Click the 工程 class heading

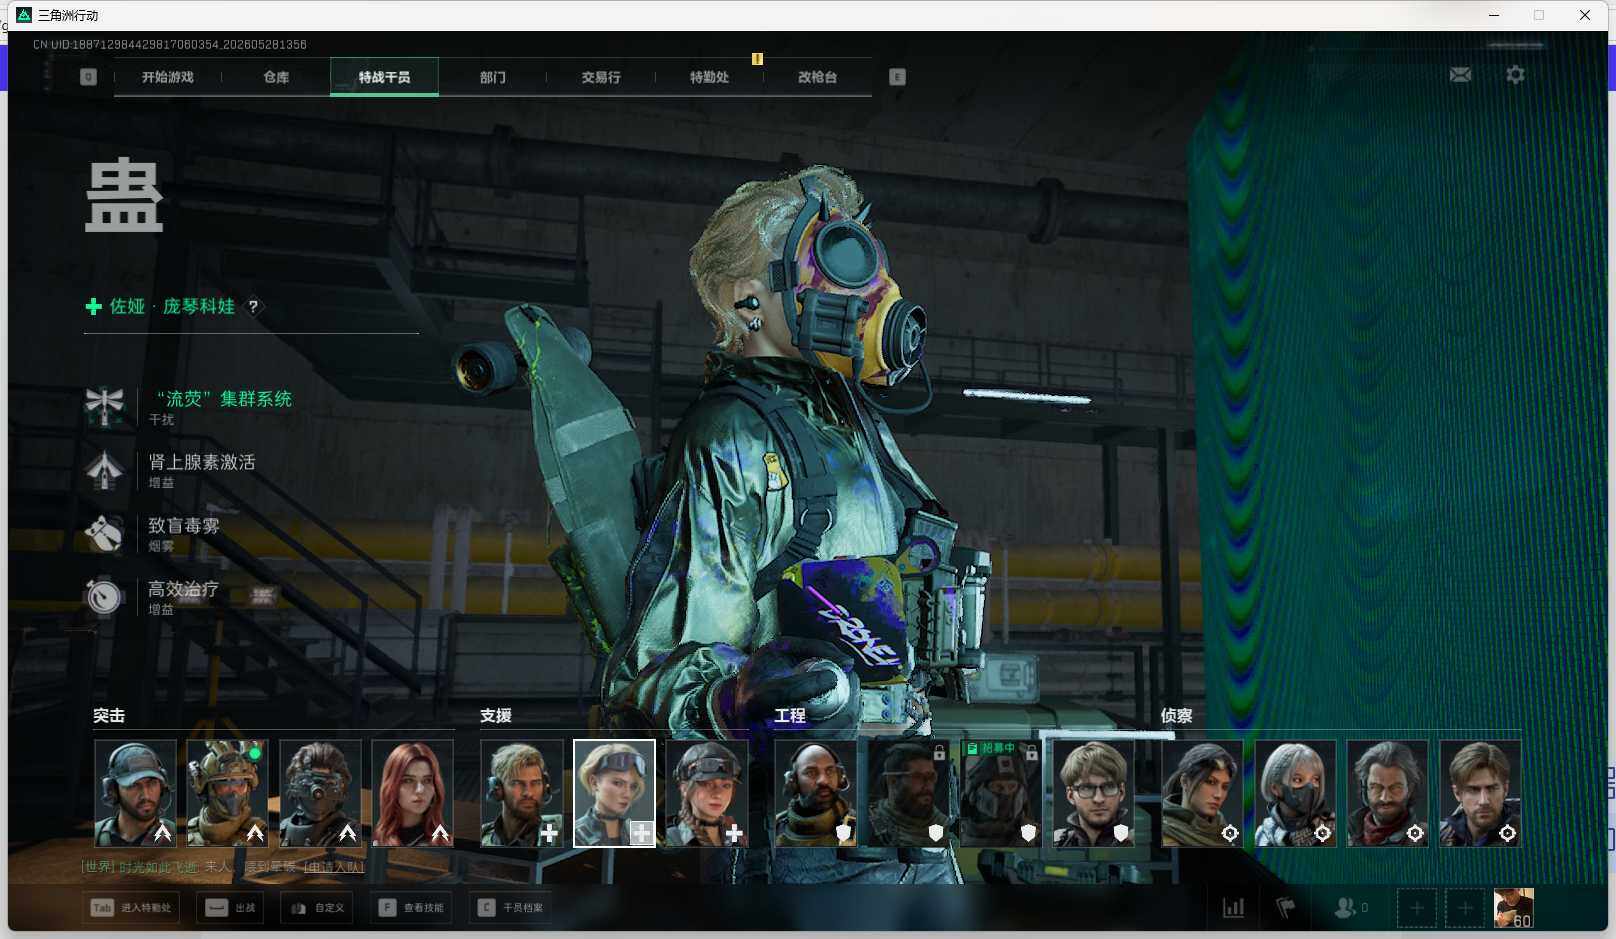pos(790,716)
